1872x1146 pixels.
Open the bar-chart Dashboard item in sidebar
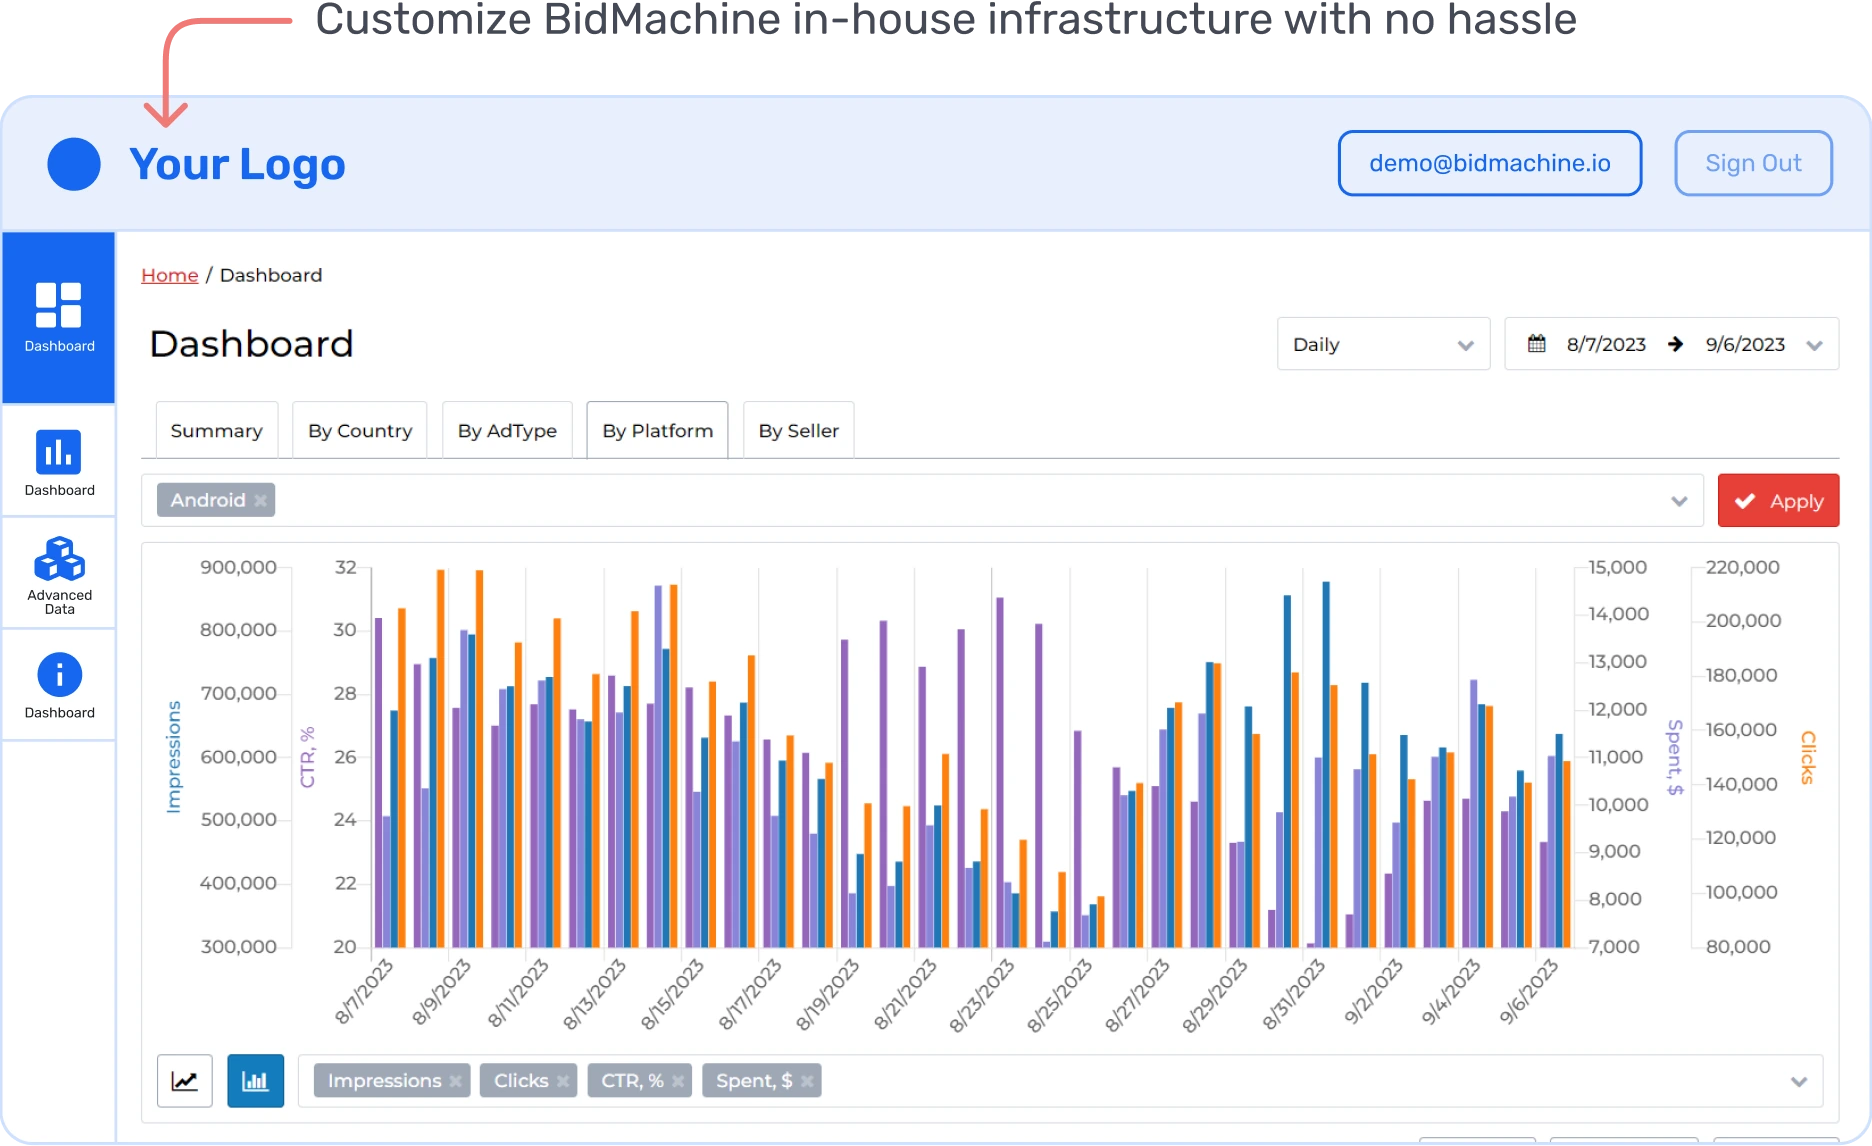coord(58,460)
